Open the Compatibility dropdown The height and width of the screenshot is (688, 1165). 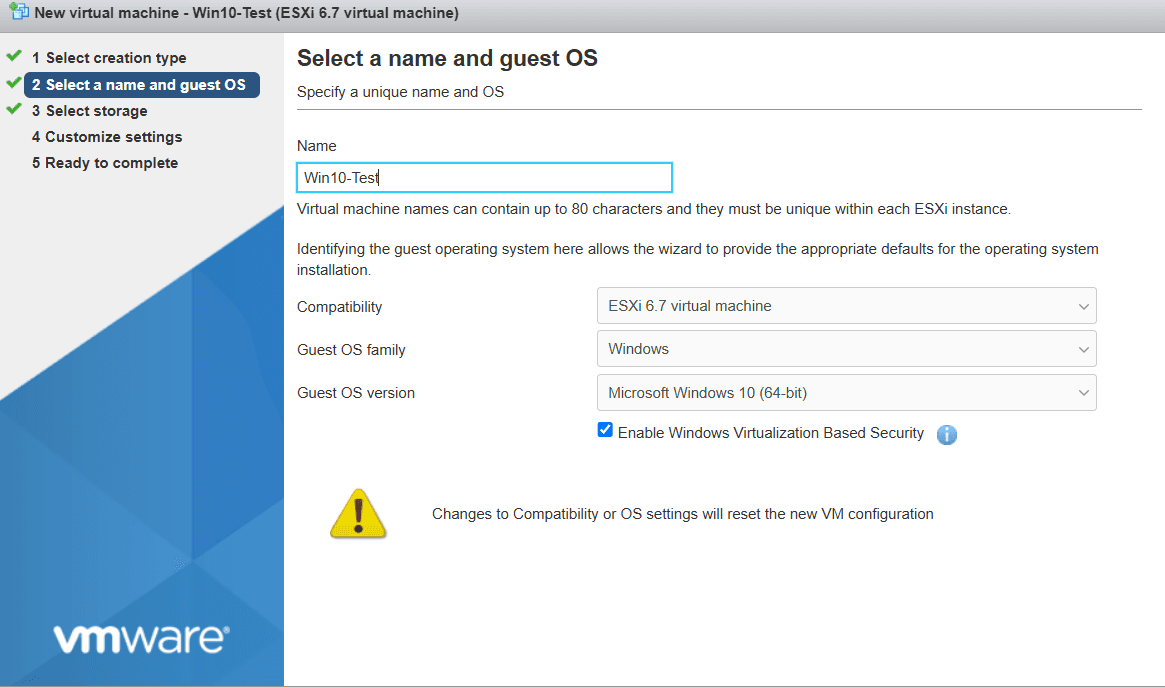click(846, 306)
